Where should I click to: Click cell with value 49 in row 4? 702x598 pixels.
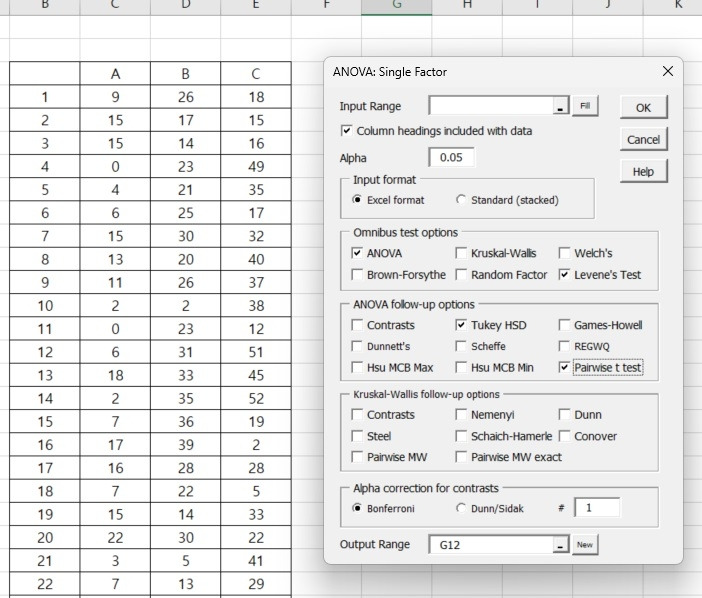point(256,167)
